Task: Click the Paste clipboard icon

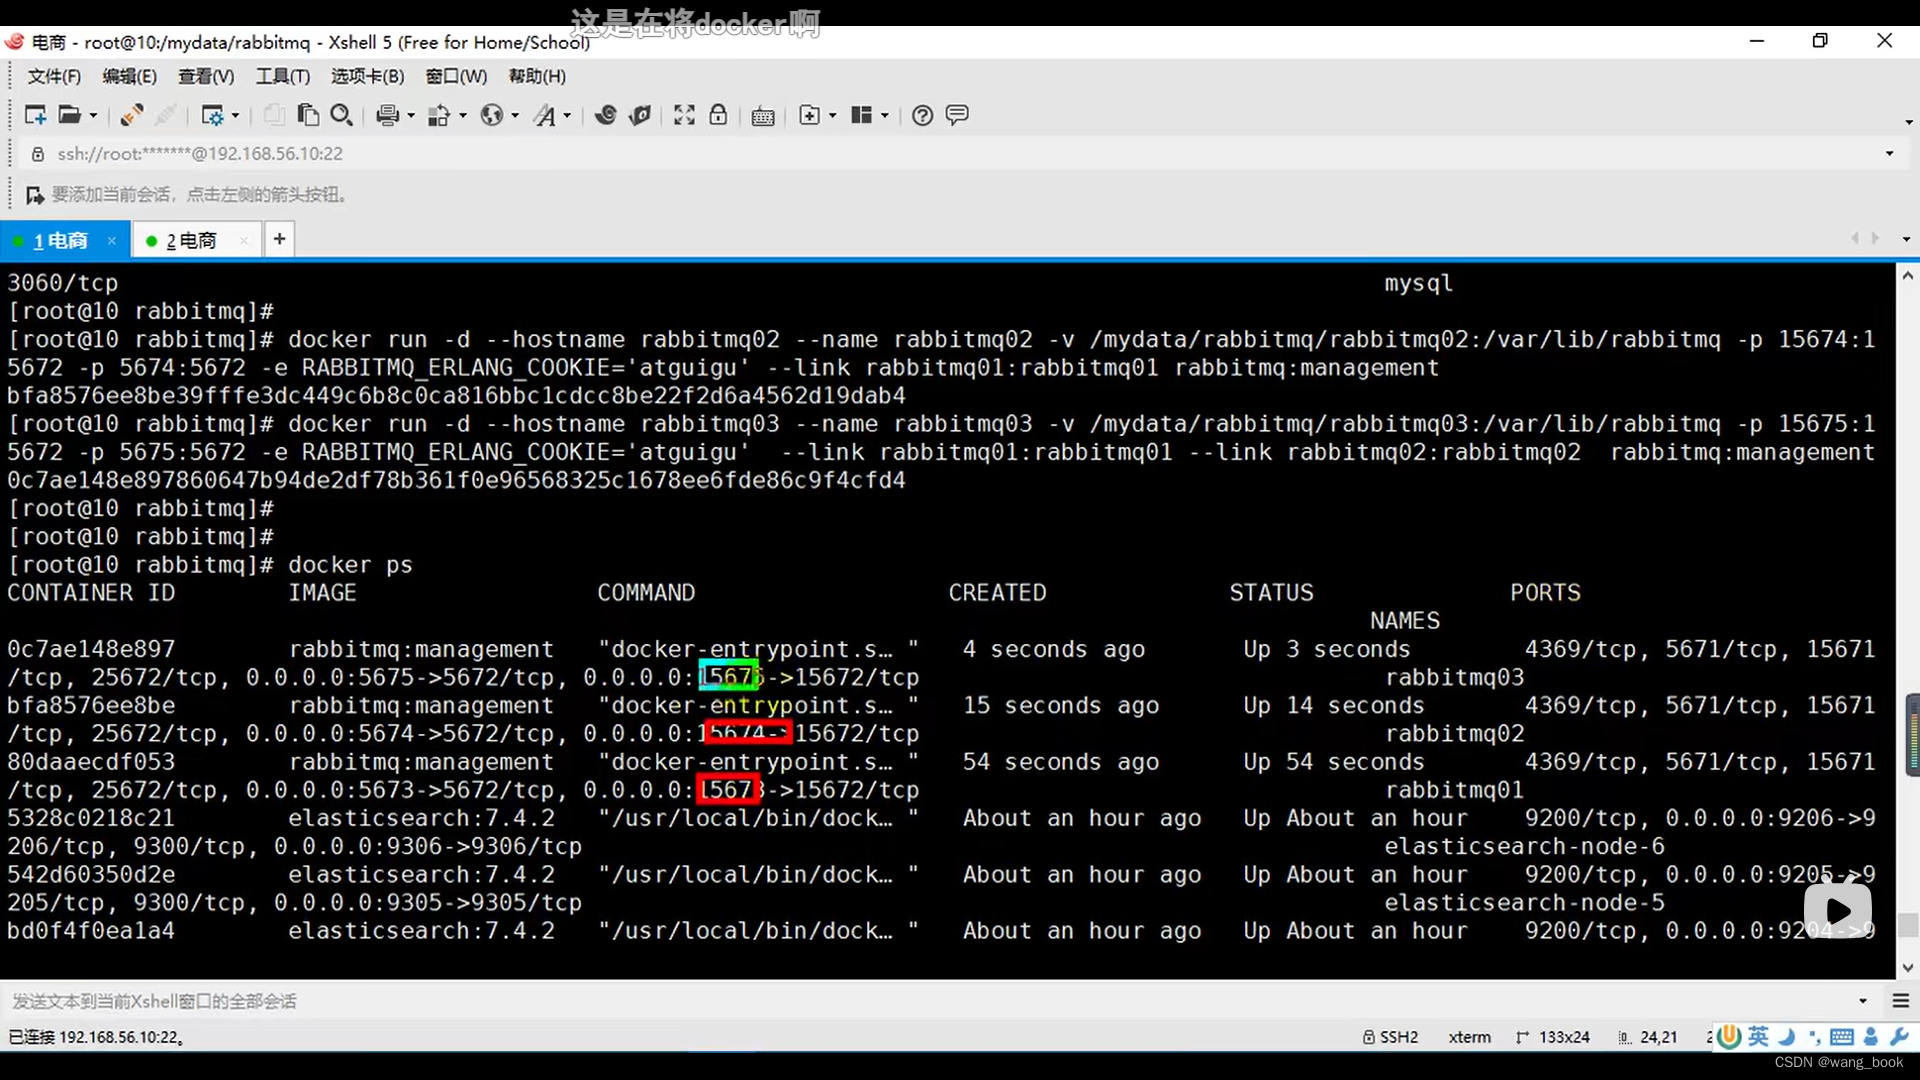Action: click(x=308, y=115)
